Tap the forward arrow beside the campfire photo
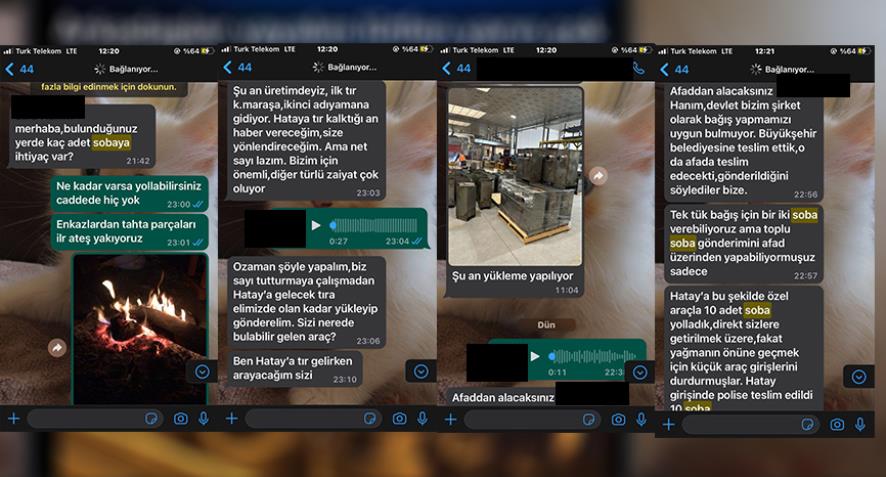This screenshot has height=477, width=886. 57,348
